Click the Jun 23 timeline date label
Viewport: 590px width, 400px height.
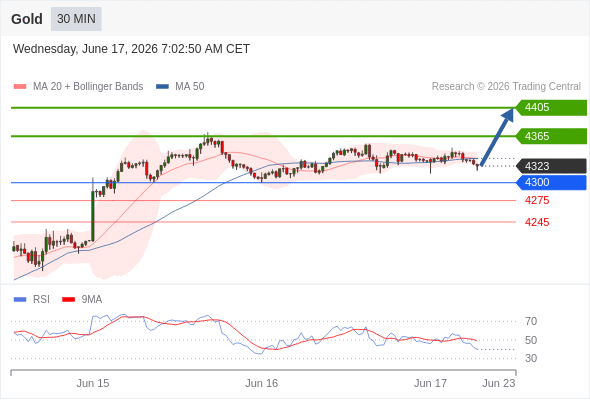[x=499, y=383]
